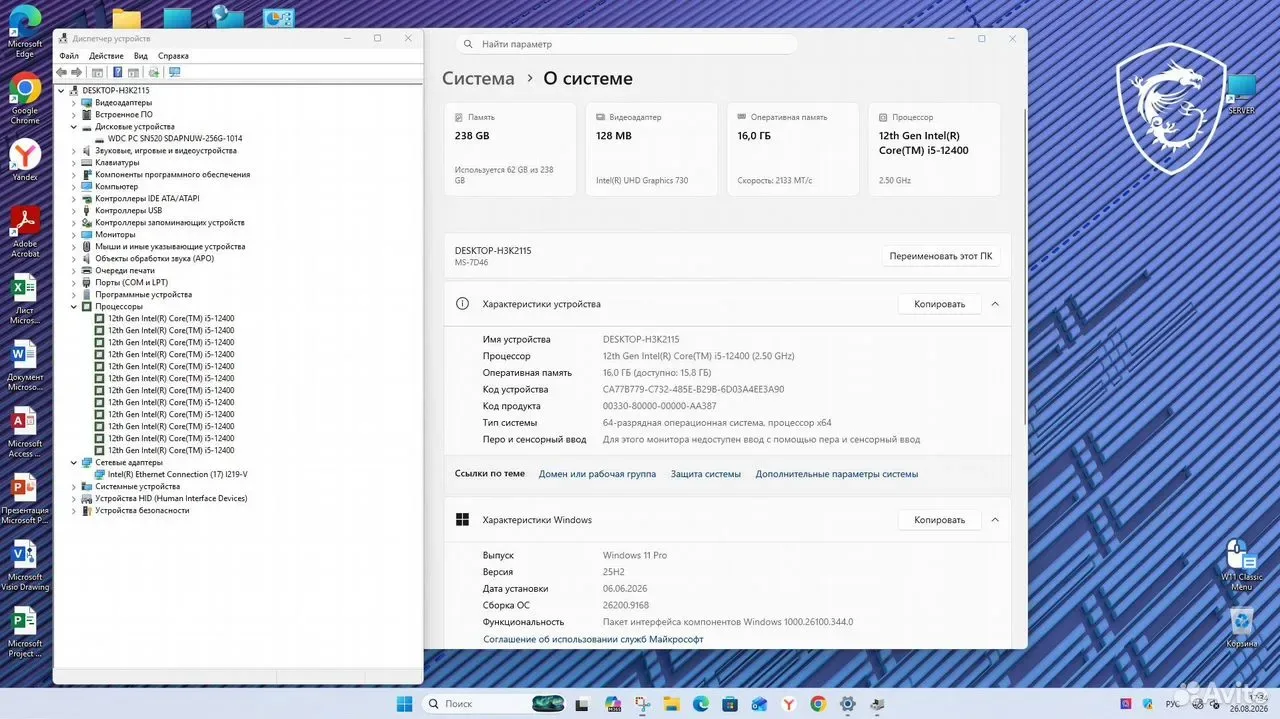This screenshot has height=719, width=1280.
Task: Collapse Характеристики устройства section chevron
Action: click(995, 304)
